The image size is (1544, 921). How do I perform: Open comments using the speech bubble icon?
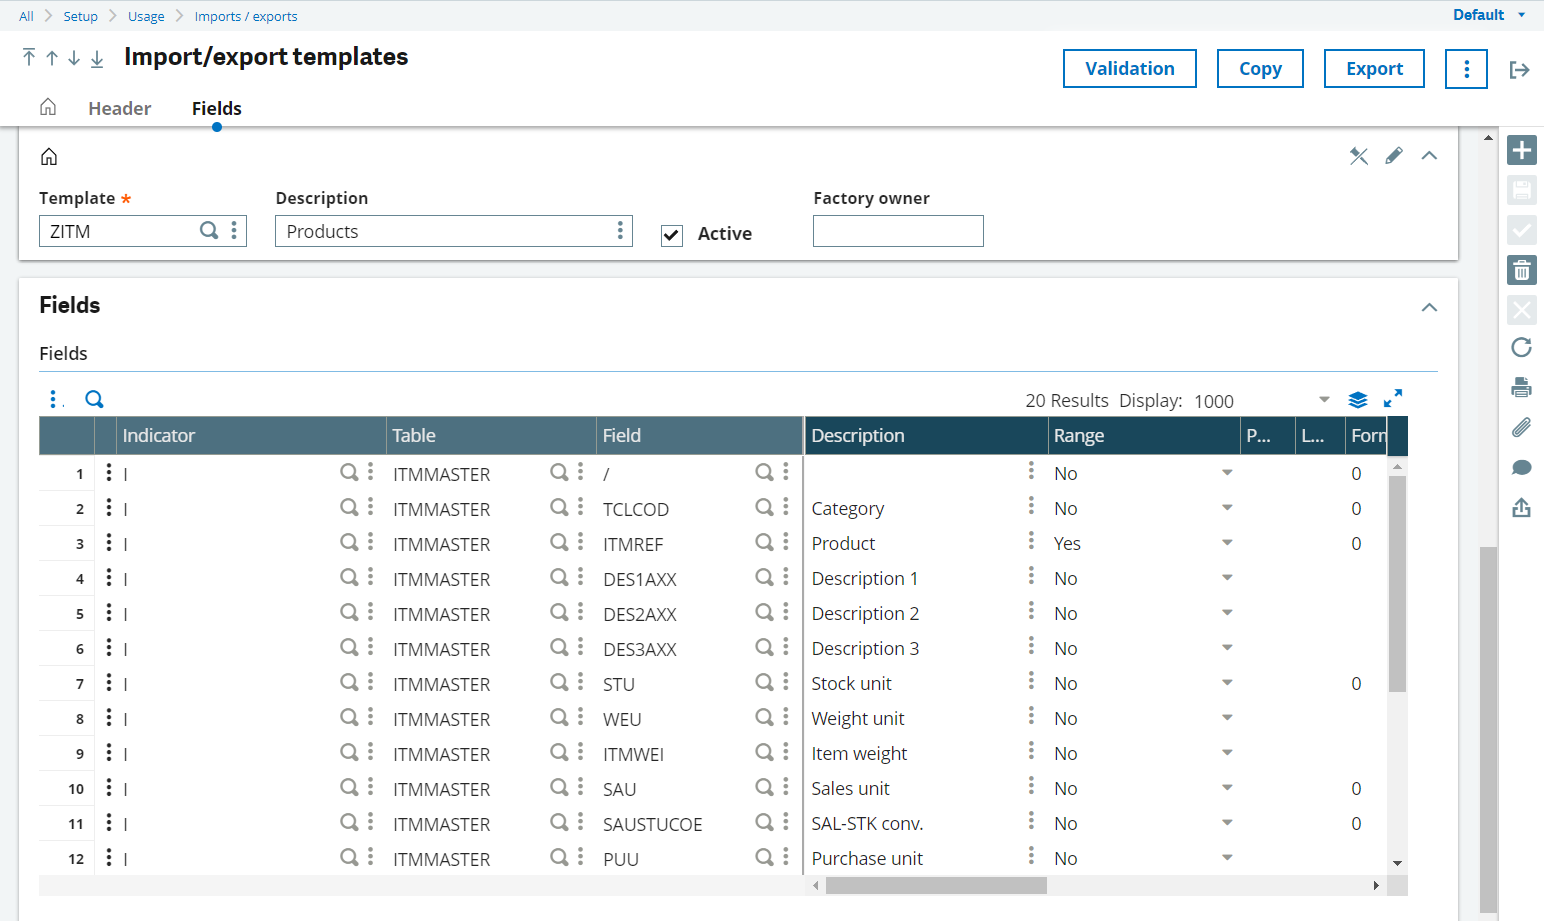coord(1521,467)
